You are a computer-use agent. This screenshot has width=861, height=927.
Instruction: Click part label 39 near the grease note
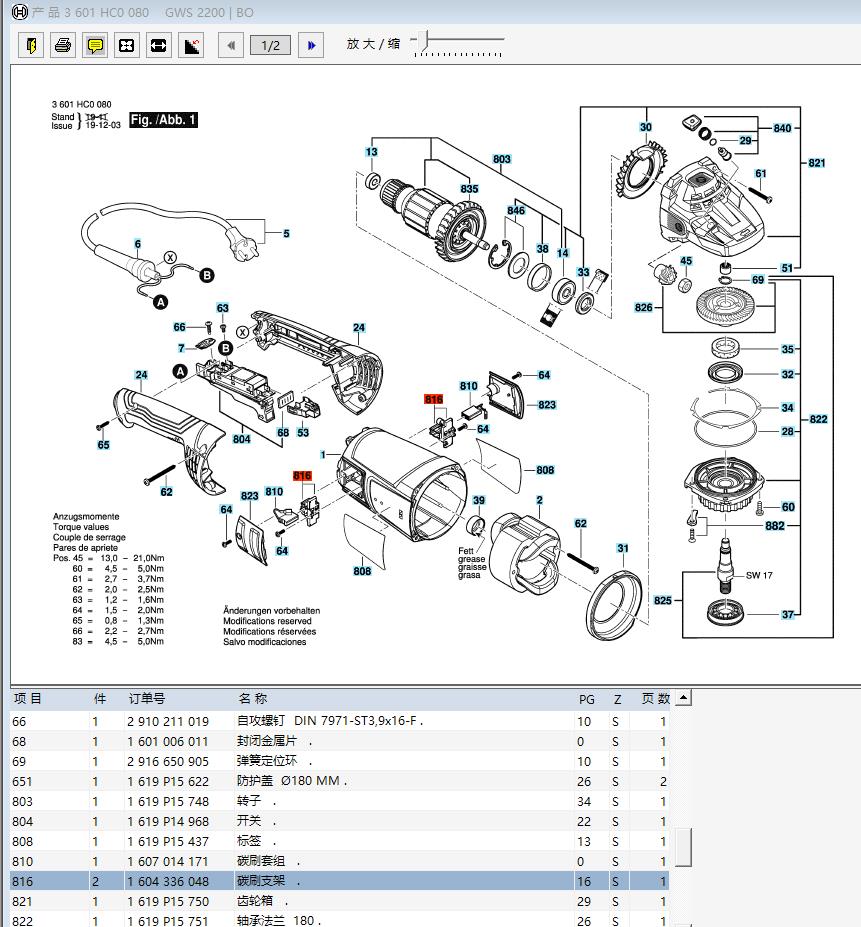(x=478, y=500)
